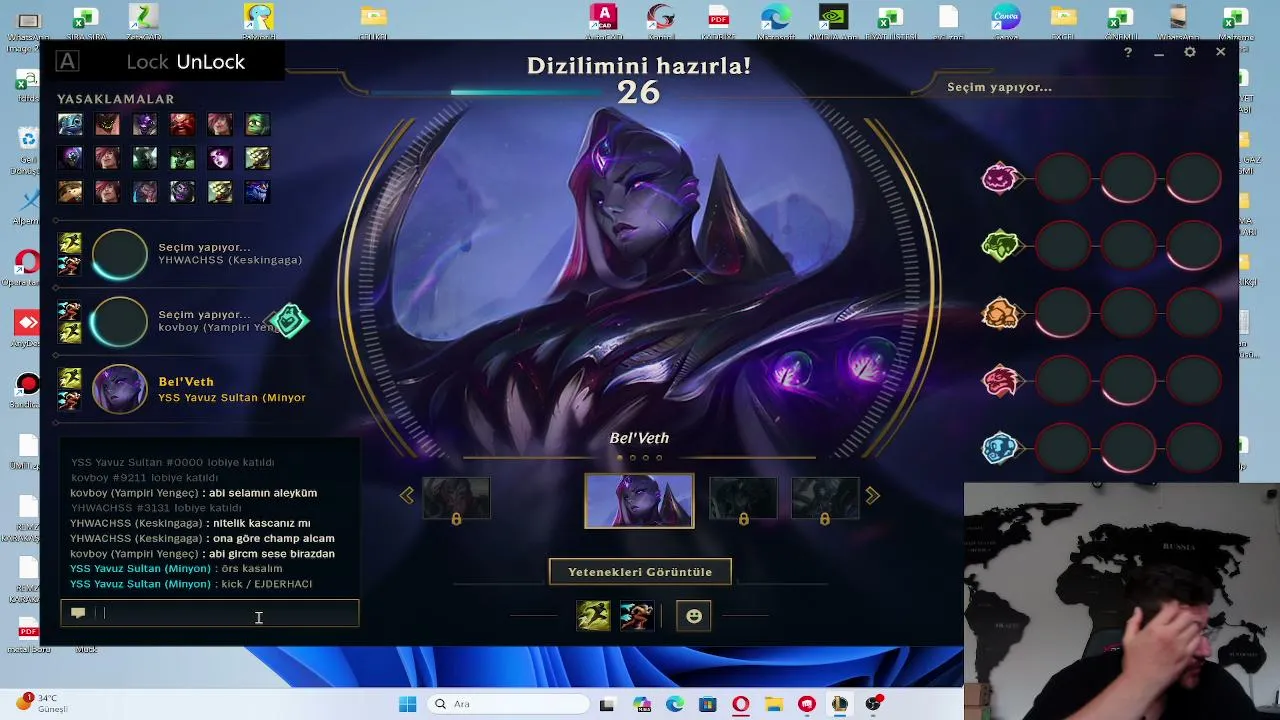Open the AnyDesk desktop shortcut
This screenshot has height=720, width=1280.
[27, 328]
